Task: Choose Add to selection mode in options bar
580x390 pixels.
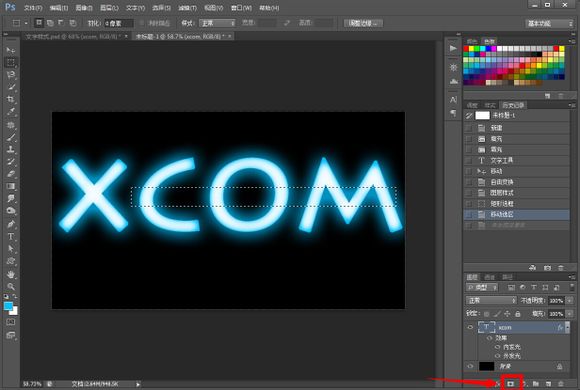Action: 50,23
